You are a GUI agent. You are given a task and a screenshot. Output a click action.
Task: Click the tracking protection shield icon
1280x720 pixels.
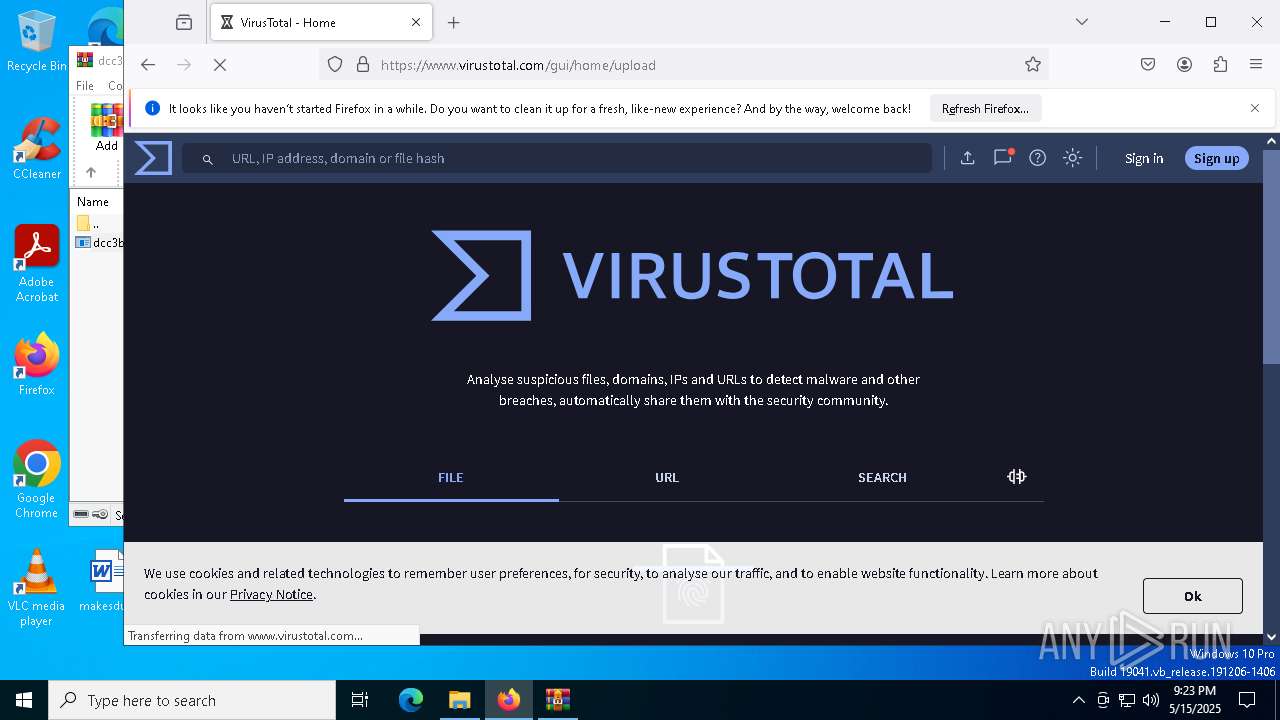(x=335, y=65)
